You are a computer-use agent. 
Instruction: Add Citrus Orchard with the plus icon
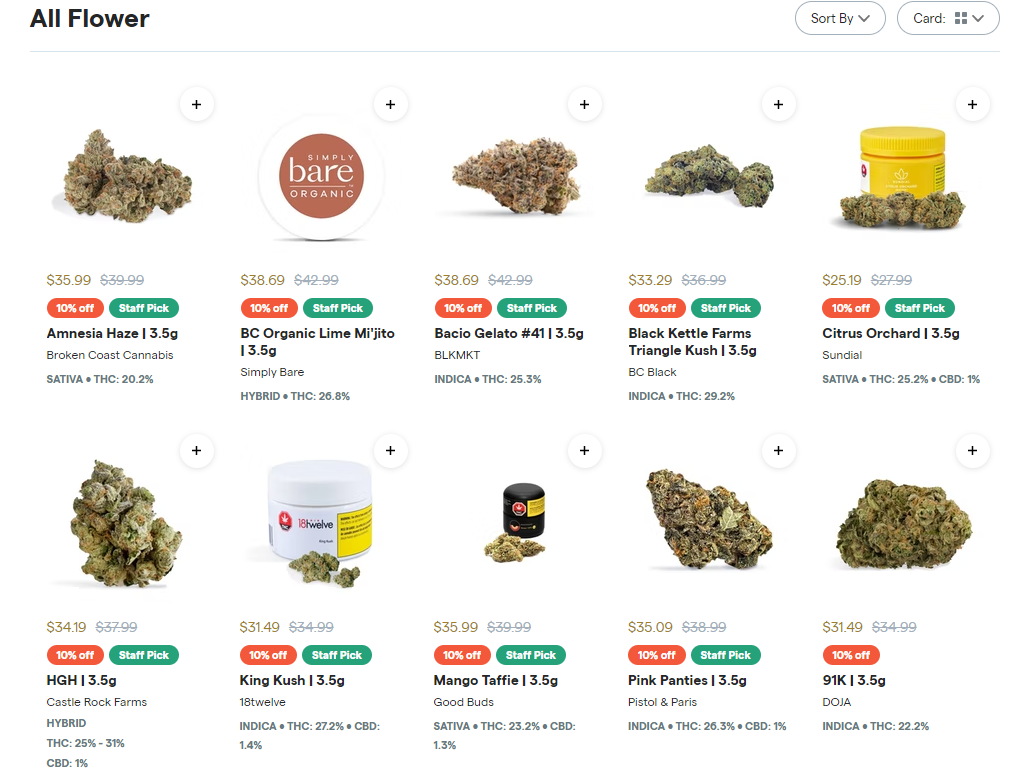tap(973, 104)
